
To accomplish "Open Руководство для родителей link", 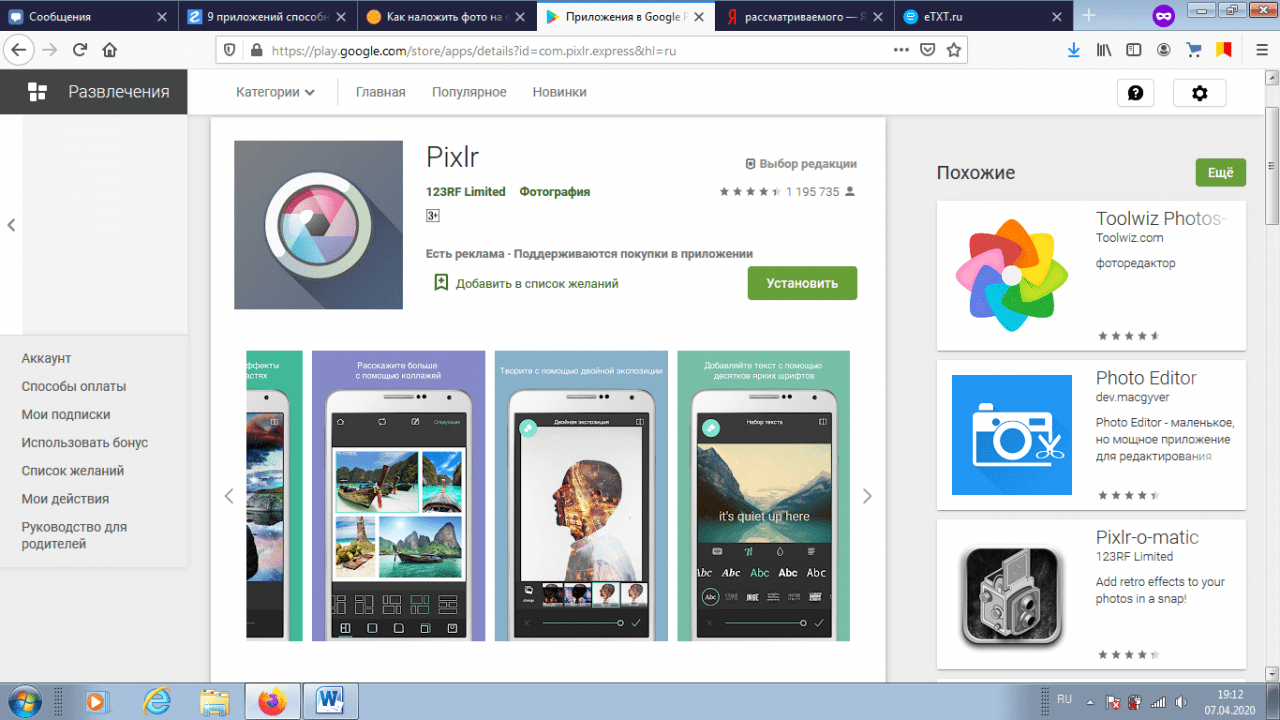I will [x=74, y=535].
